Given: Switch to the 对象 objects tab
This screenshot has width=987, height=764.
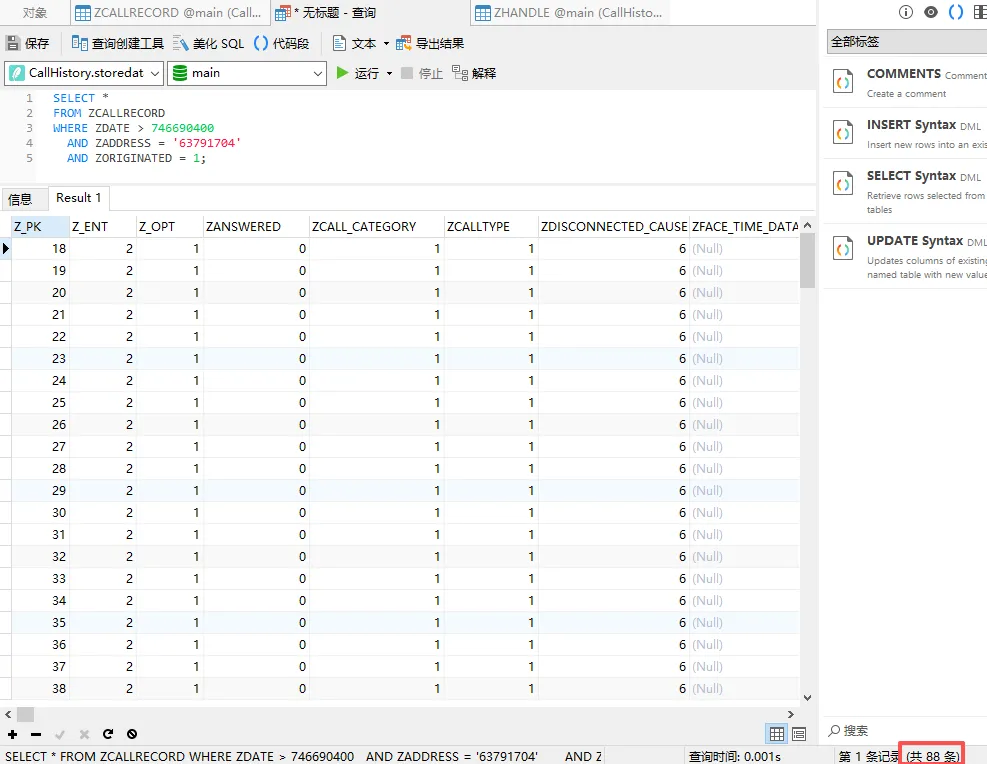Looking at the screenshot, I should 35,13.
